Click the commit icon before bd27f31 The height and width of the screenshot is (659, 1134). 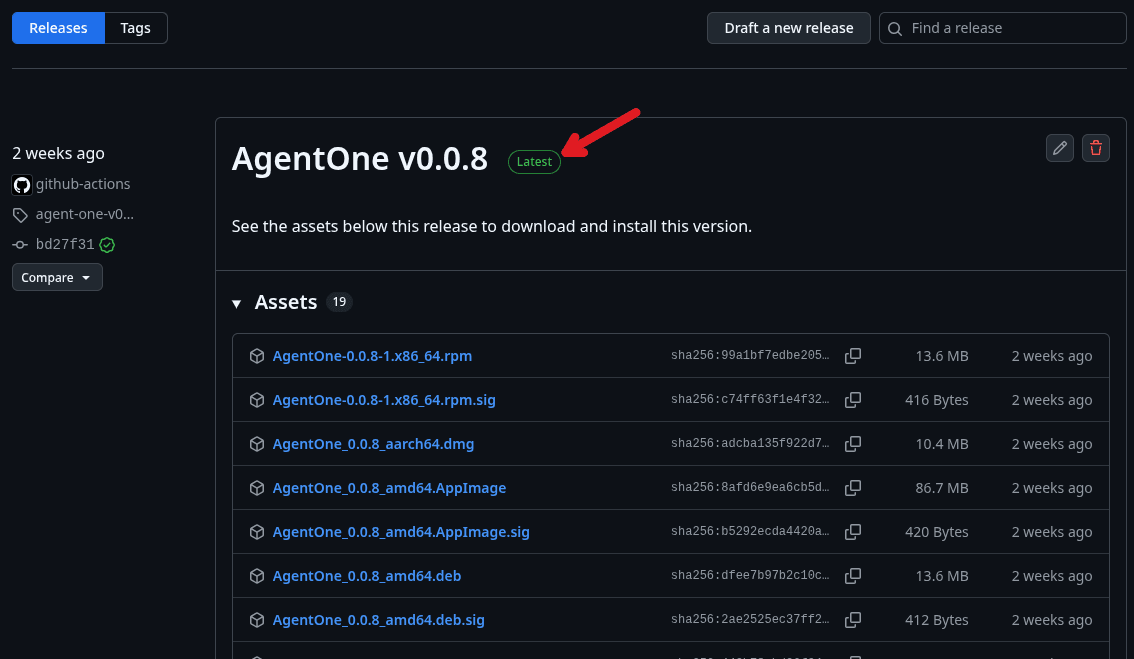(20, 244)
